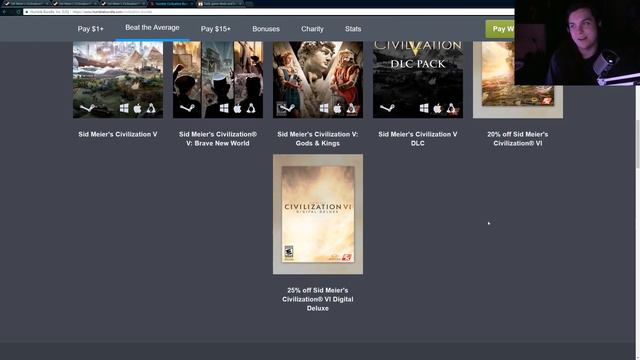
Task: Click Linux icon on Brave New World card
Action: 251,108
